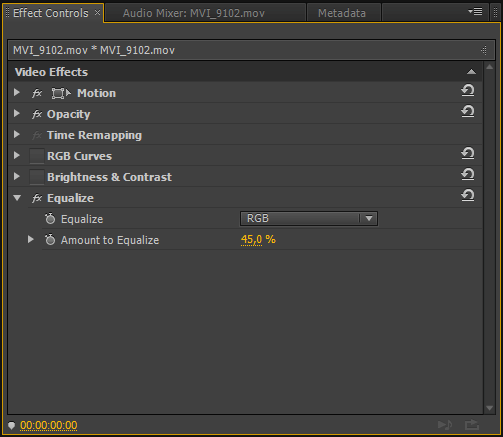Switch to the Metadata tab
Viewport: 503px width, 437px height.
[x=342, y=13]
